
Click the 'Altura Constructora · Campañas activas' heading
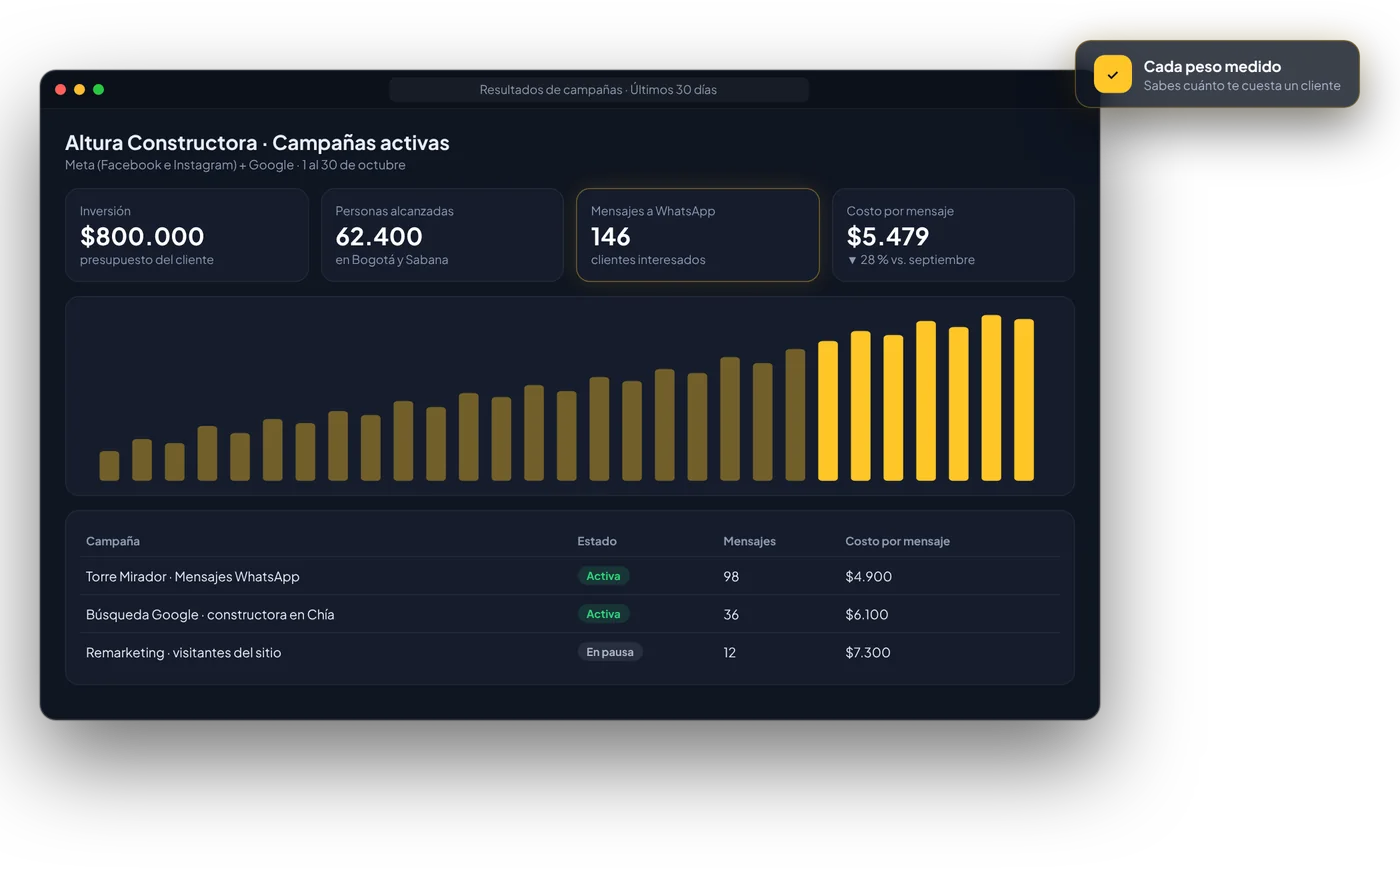tap(257, 143)
